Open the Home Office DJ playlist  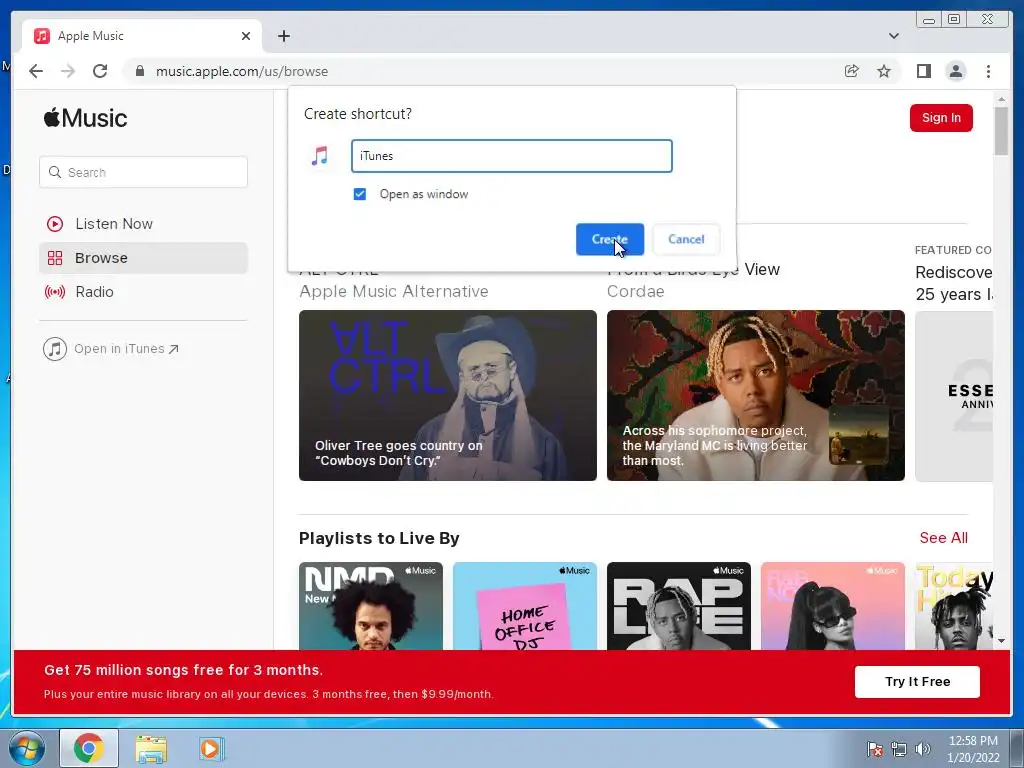524,606
